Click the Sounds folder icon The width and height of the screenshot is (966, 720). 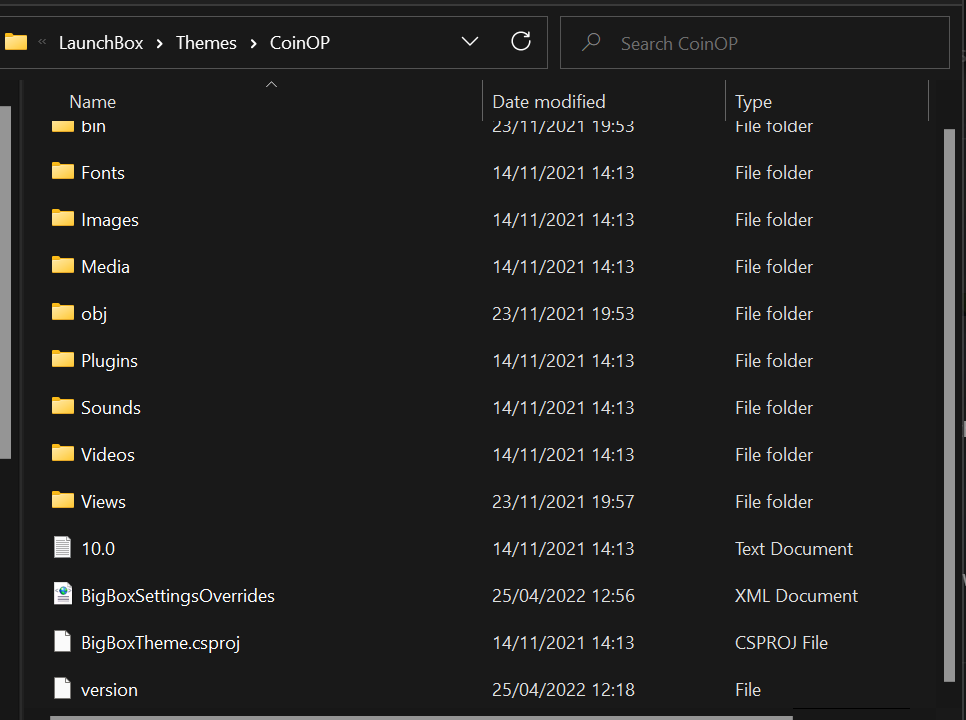[62, 406]
